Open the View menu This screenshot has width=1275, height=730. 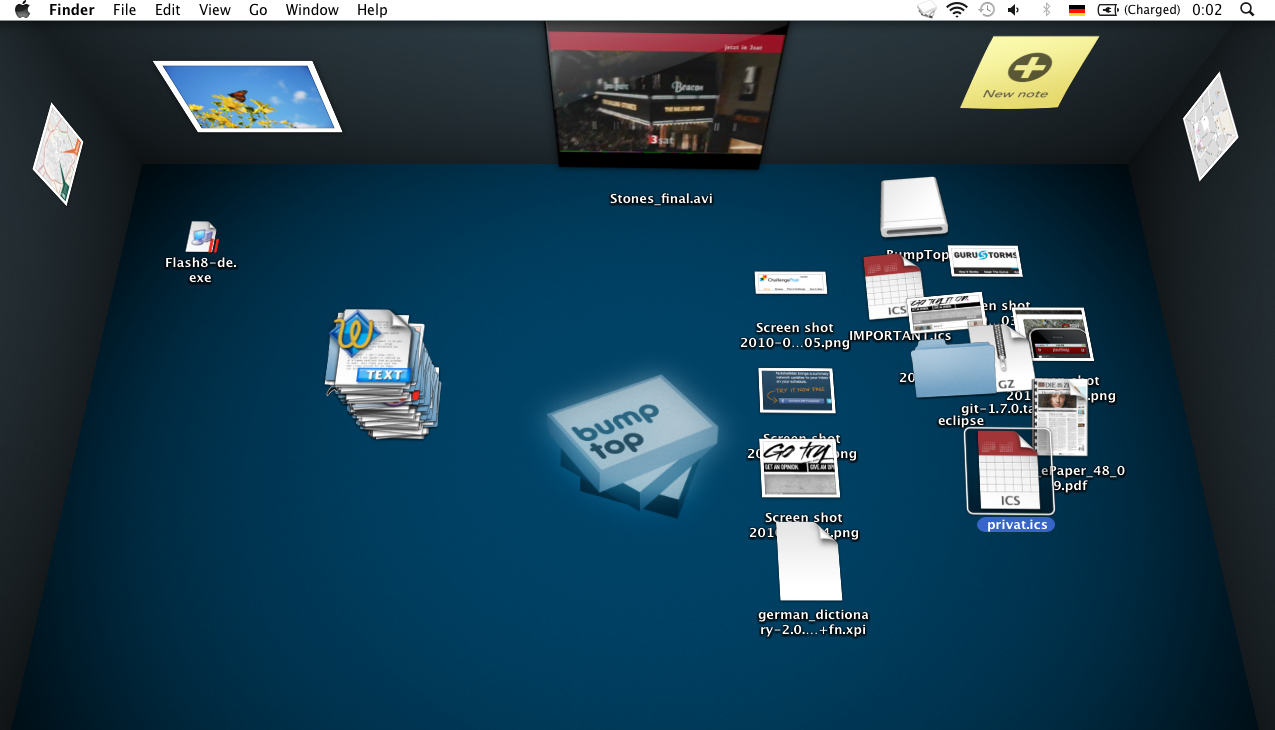pos(215,10)
